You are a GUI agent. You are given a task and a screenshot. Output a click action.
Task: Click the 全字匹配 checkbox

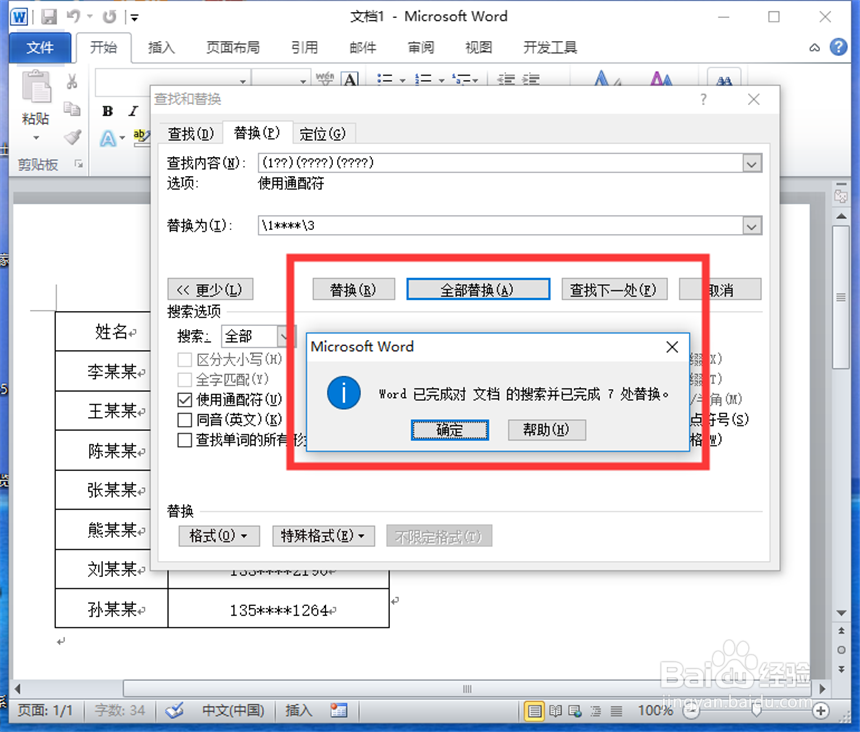[x=185, y=379]
